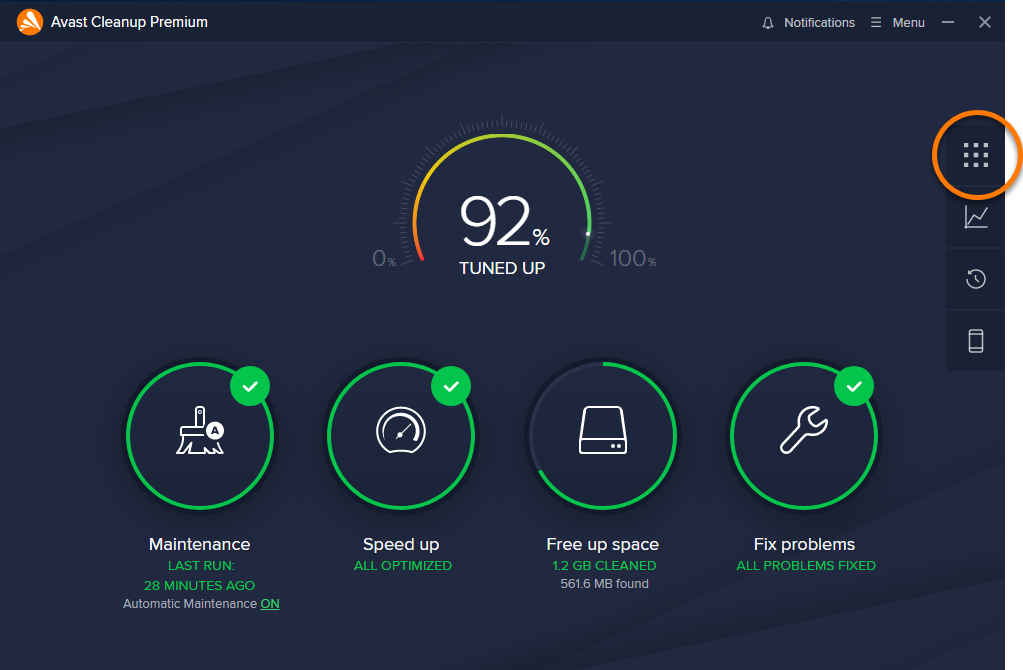Close the Avast Cleanup window
The image size is (1023, 670).
pyautogui.click(x=985, y=22)
